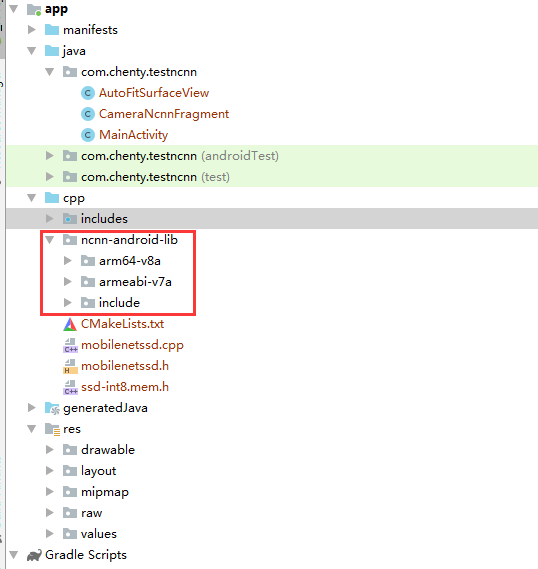The width and height of the screenshot is (538, 569).
Task: Expand the armeabi-v7a folder
Action: coord(67,282)
